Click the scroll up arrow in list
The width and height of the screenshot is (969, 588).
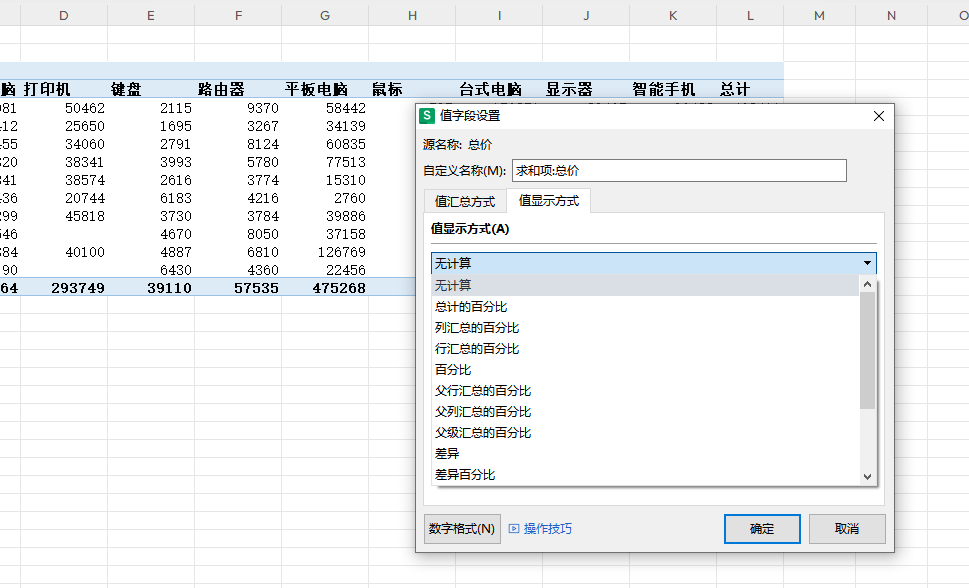click(x=867, y=285)
